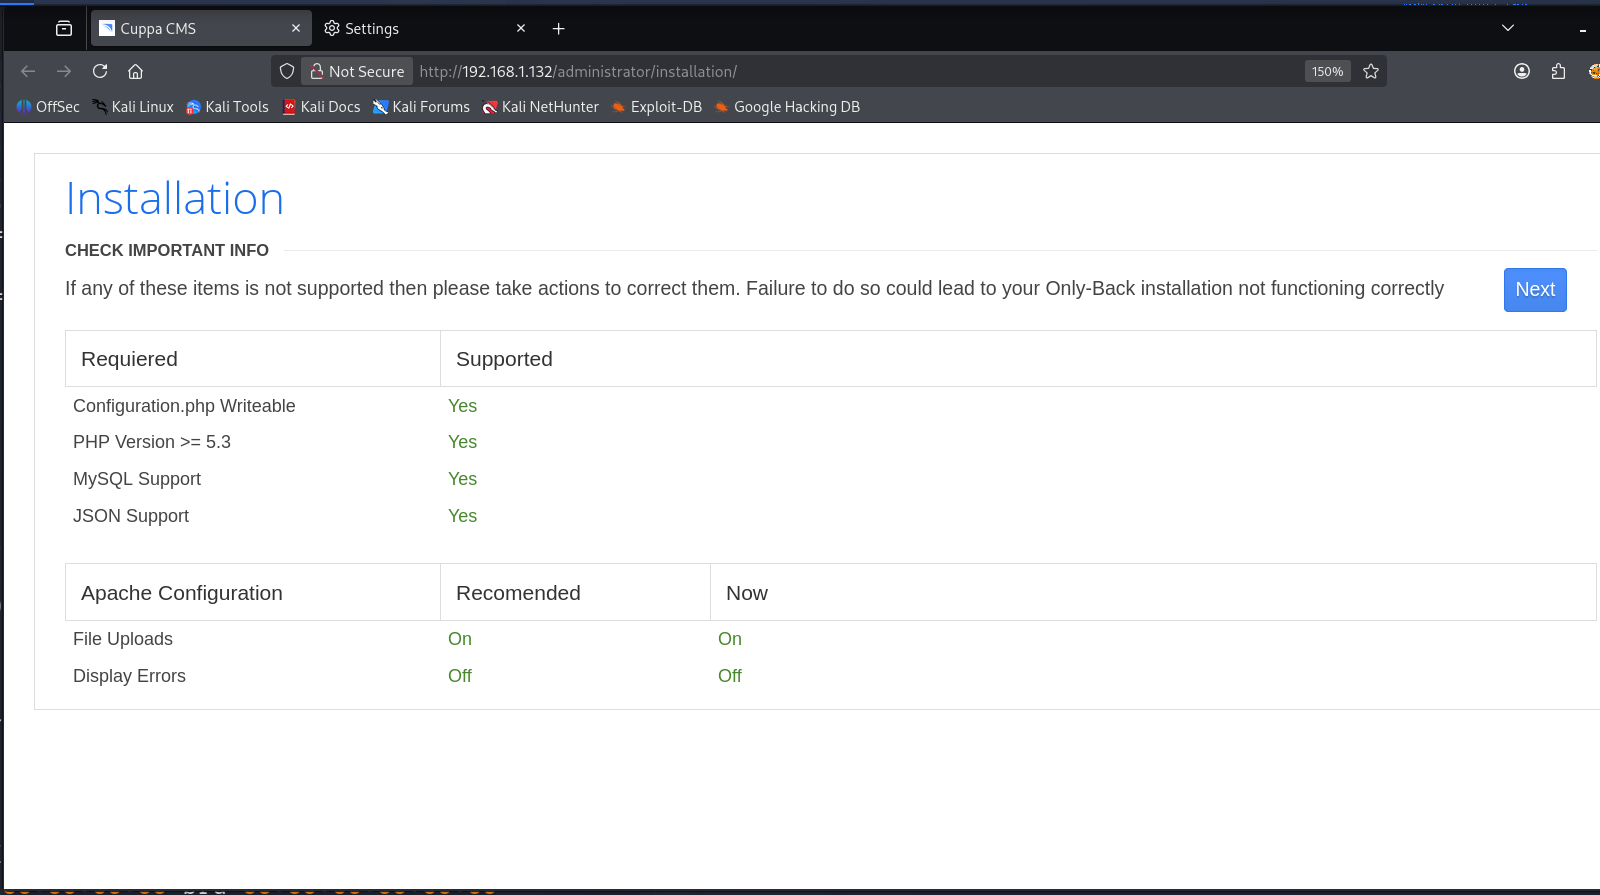Click recommended On value for File Uploads
The height and width of the screenshot is (895, 1600).
460,639
